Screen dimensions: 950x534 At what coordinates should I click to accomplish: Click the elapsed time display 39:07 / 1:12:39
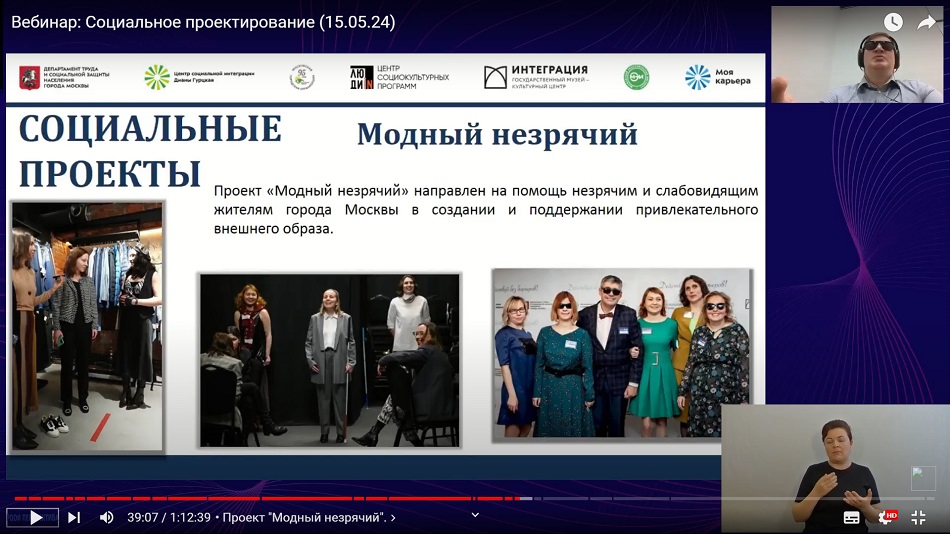pyautogui.click(x=167, y=517)
